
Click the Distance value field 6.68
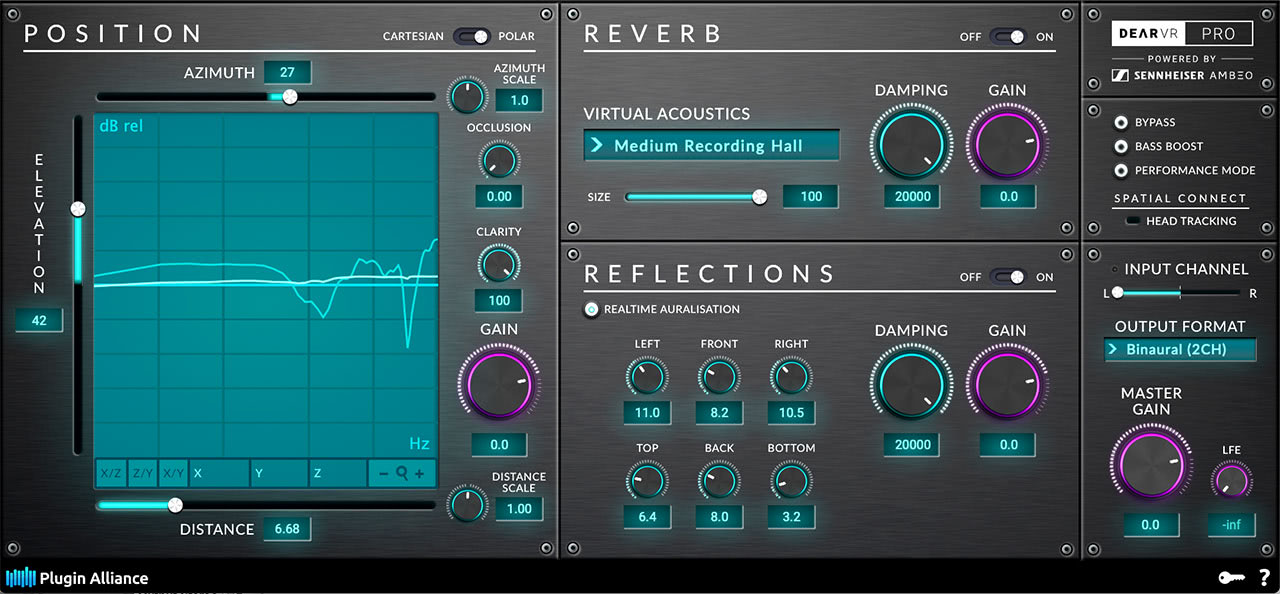click(x=287, y=529)
